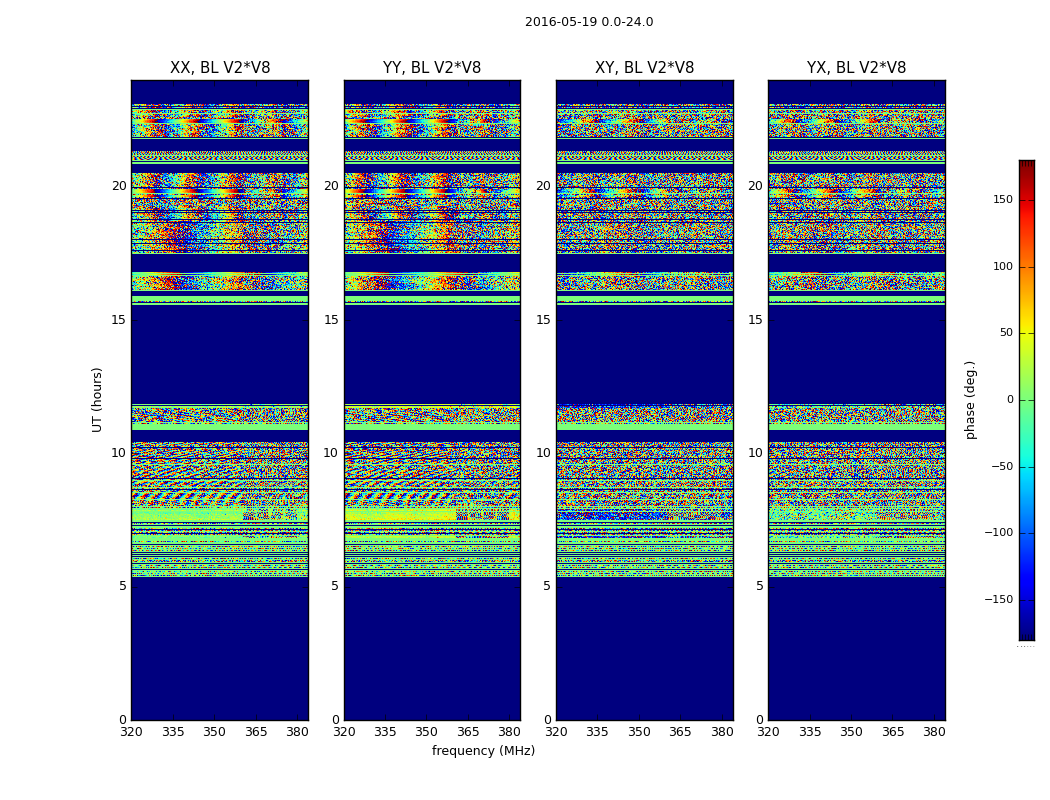Click colorbar tick label "−100"
This screenshot has width=1050, height=800.
pyautogui.click(x=998, y=532)
